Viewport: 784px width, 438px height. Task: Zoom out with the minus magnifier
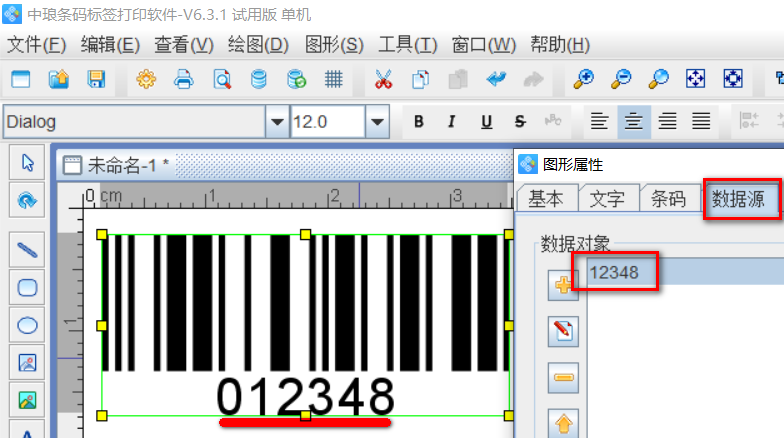pos(621,79)
